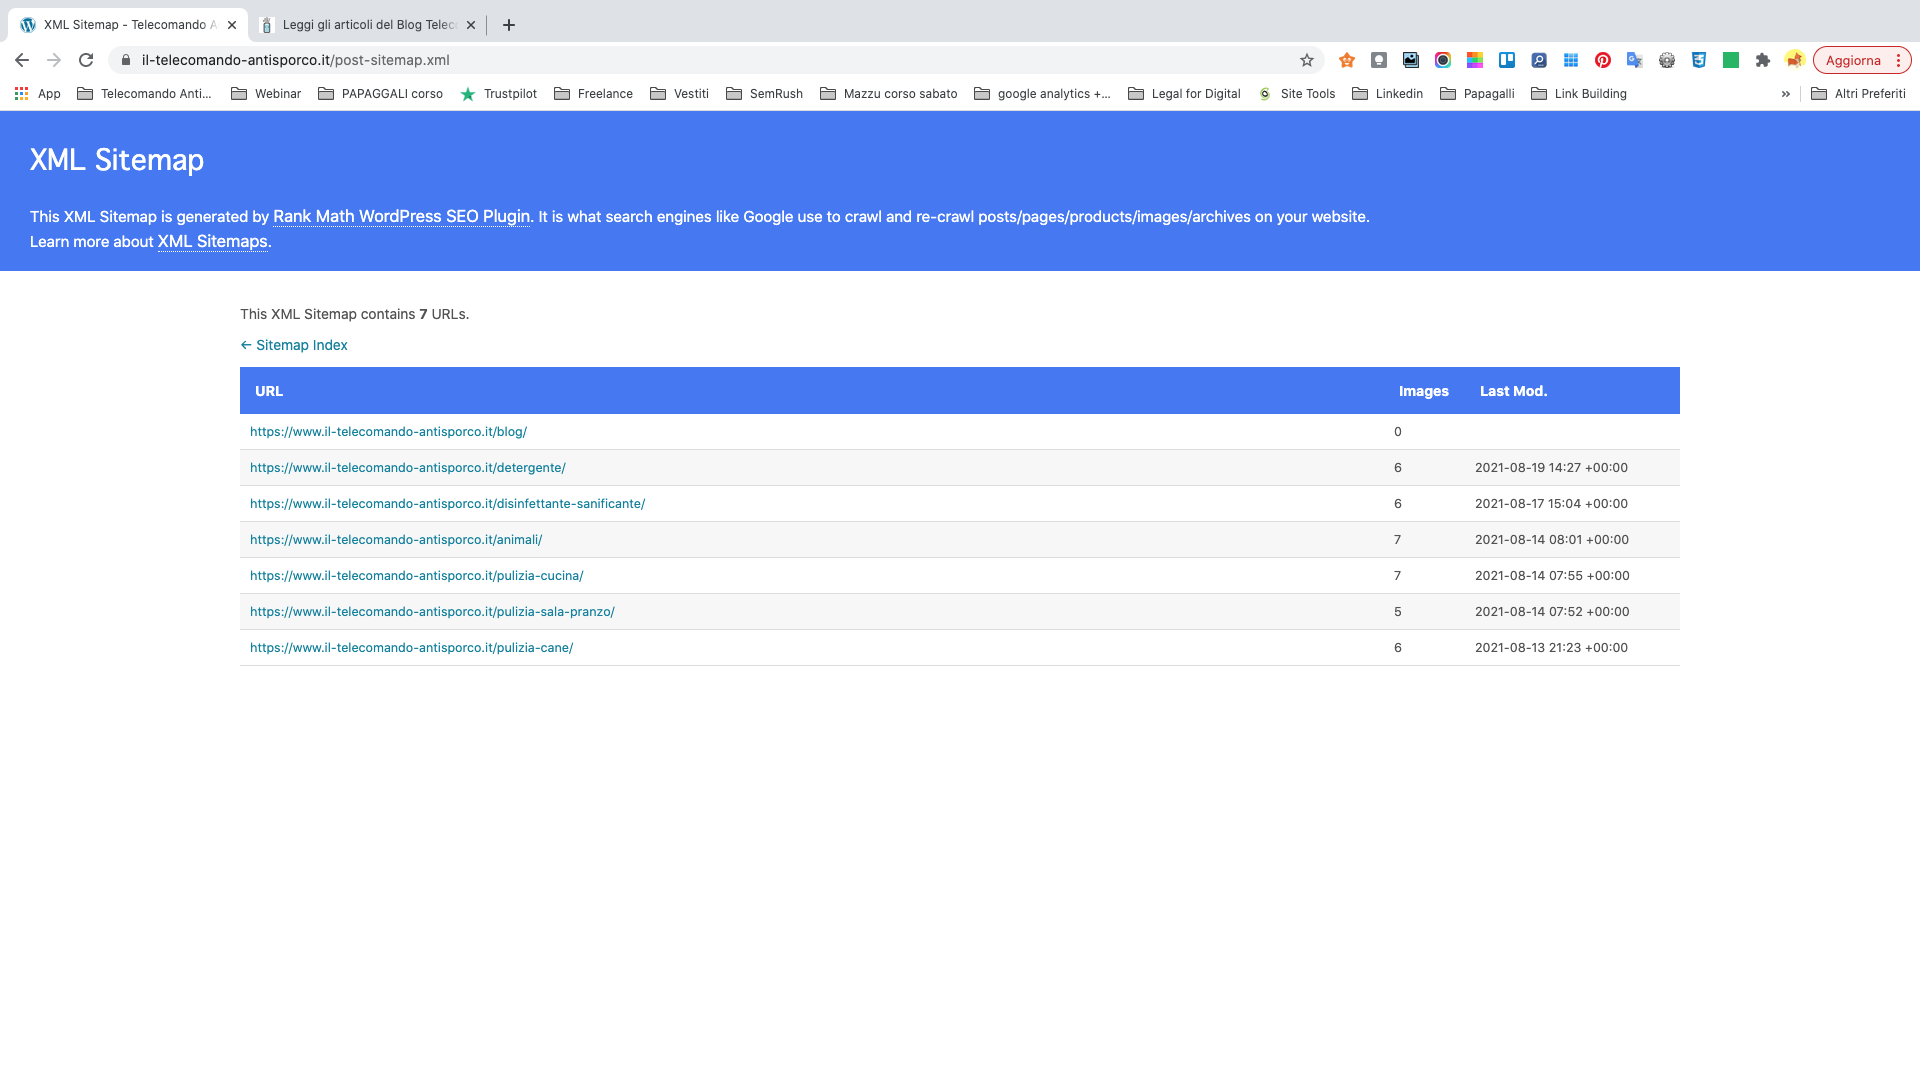The image size is (1920, 1080).
Task: Open a new tab with plus button
Action: coord(509,25)
